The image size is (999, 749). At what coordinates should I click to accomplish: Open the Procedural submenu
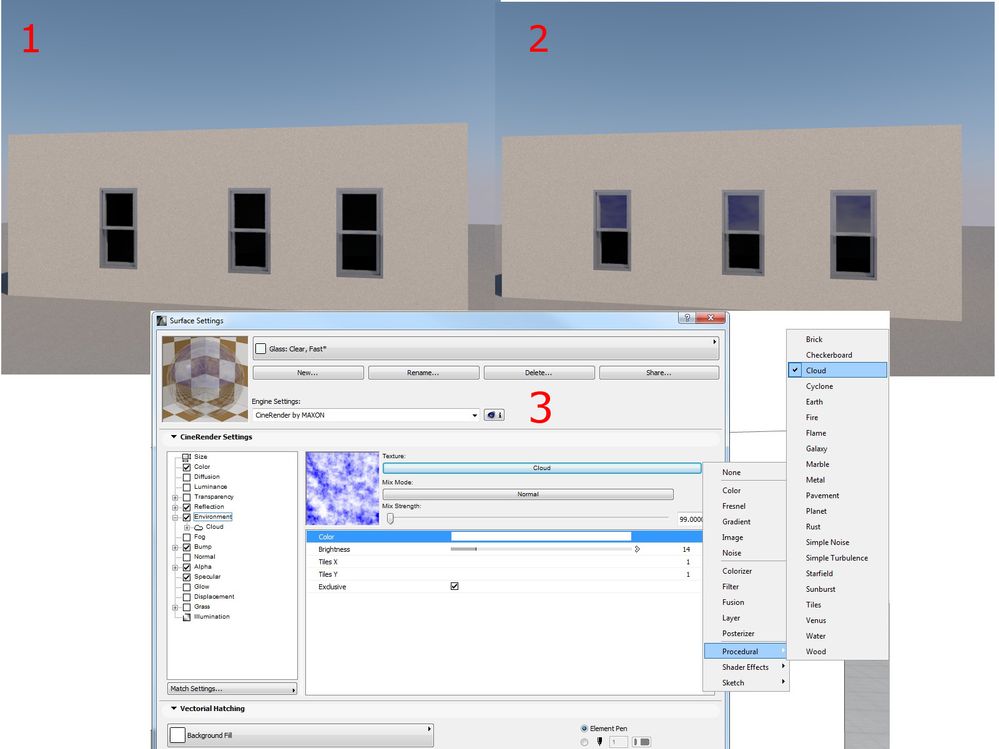745,652
